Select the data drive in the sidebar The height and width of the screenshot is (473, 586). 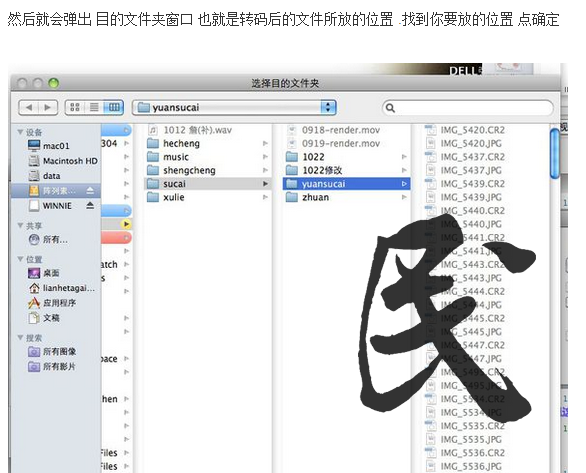[x=44, y=176]
